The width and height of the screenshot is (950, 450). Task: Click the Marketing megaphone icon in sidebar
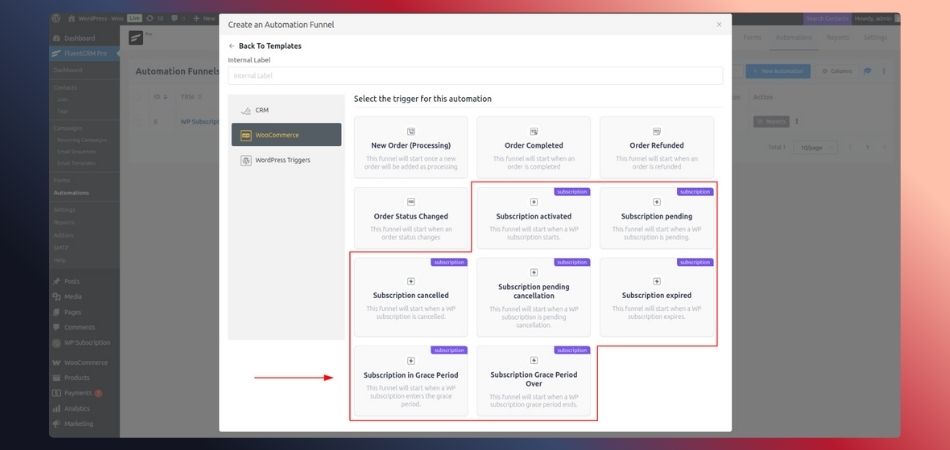tap(57, 424)
